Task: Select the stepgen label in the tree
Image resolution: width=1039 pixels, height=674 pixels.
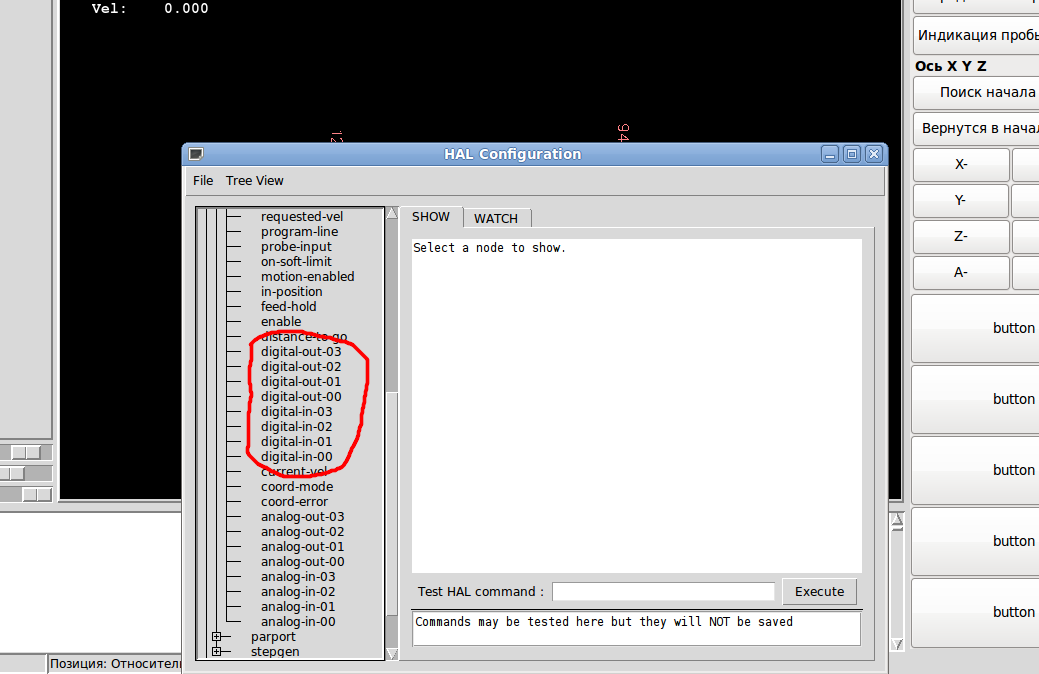Action: click(275, 651)
